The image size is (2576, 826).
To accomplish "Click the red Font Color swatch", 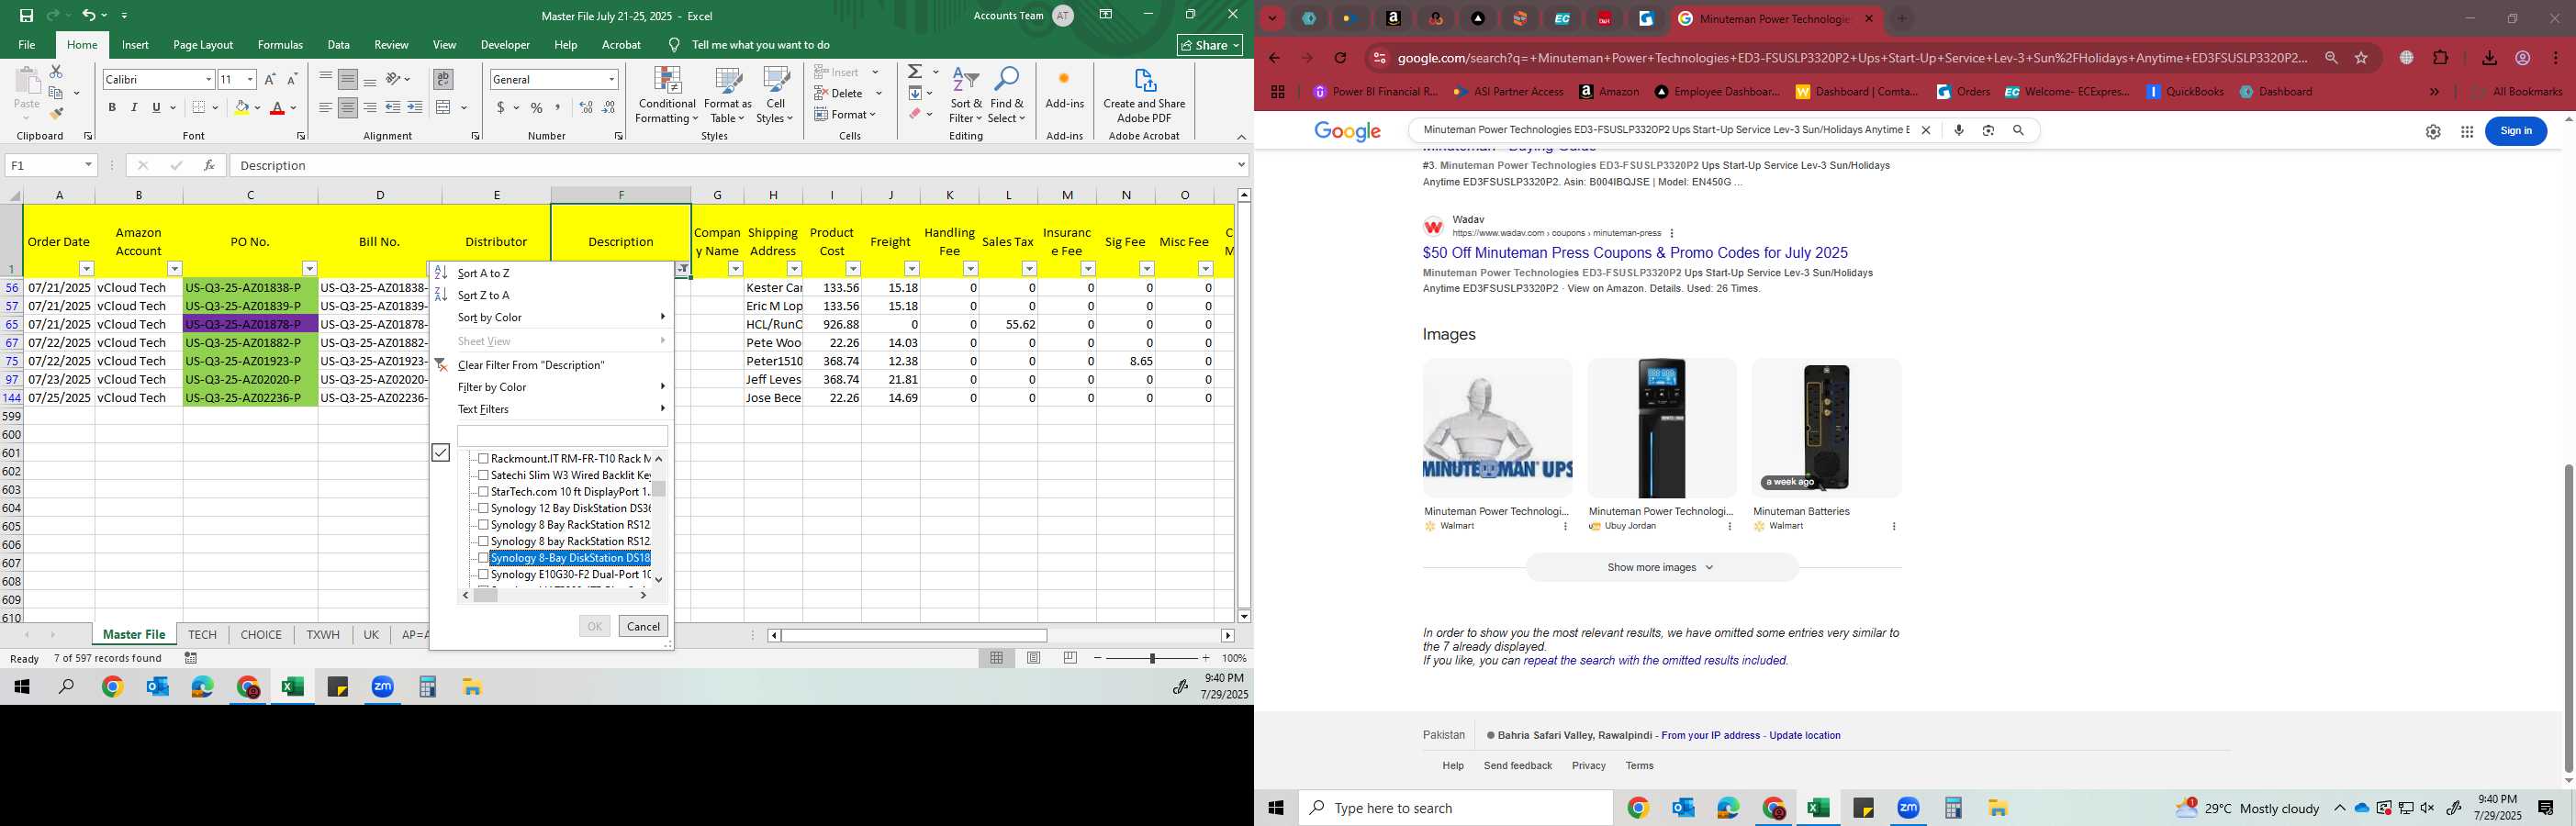I will coord(278,108).
